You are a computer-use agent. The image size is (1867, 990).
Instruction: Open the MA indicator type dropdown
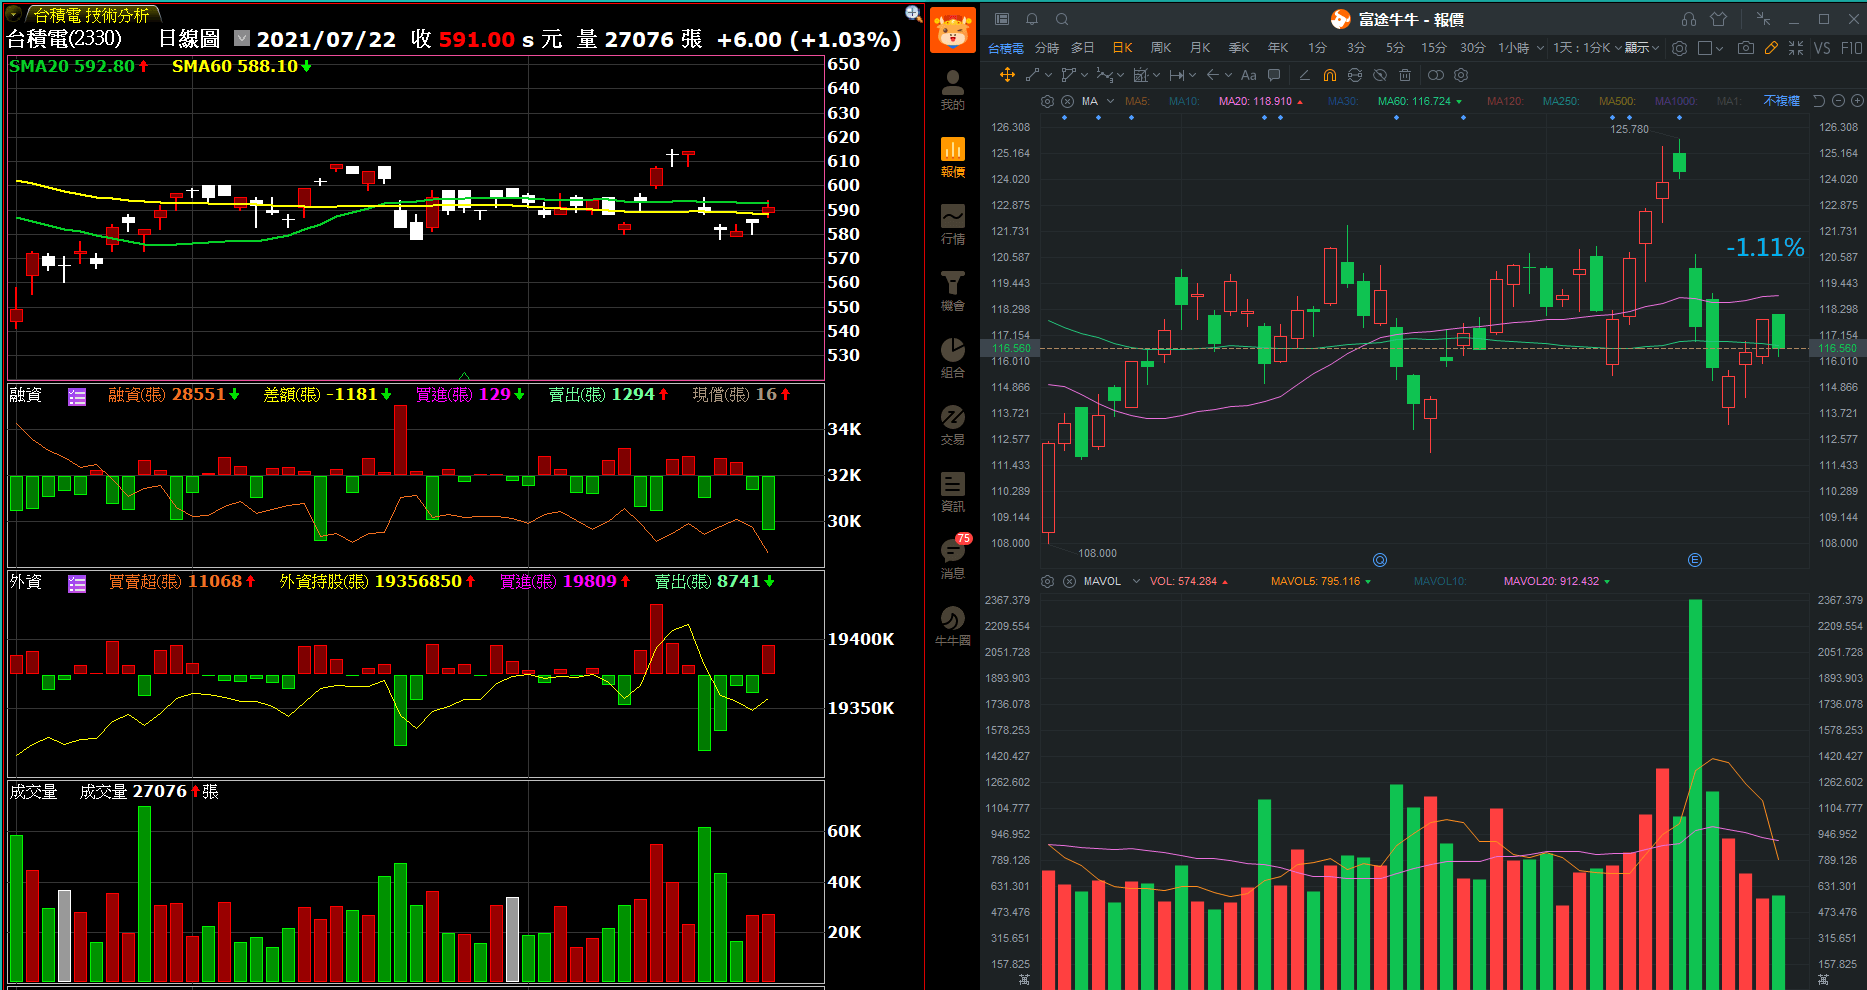(x=1110, y=101)
